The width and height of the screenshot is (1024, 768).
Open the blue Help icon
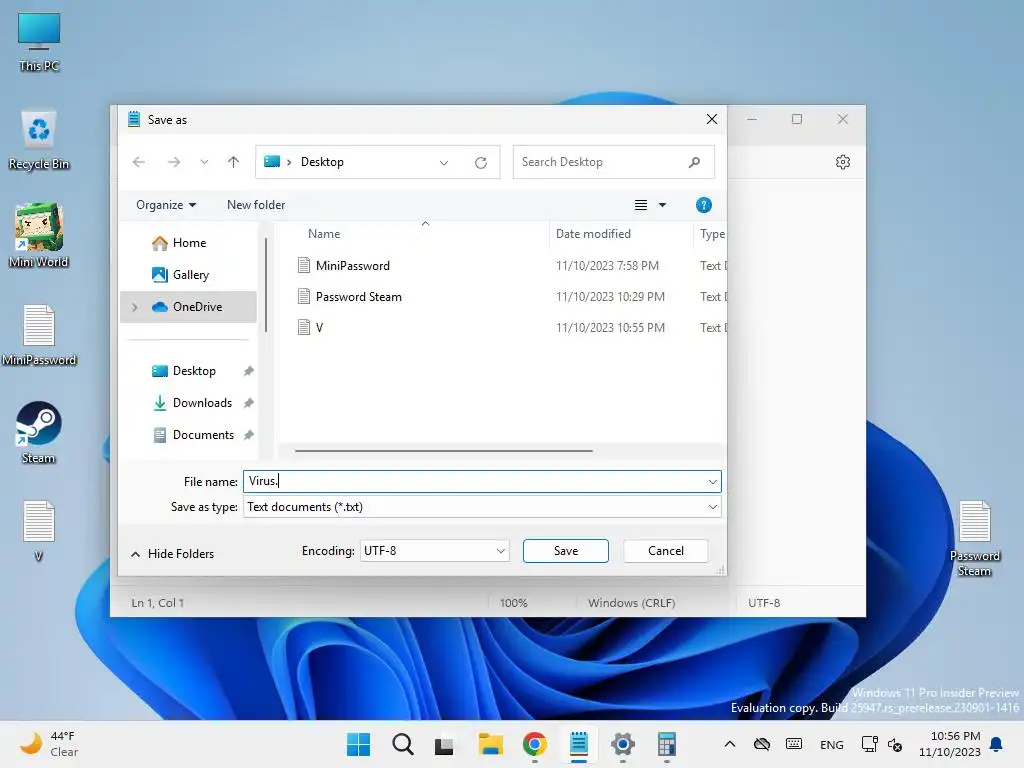pyautogui.click(x=703, y=205)
